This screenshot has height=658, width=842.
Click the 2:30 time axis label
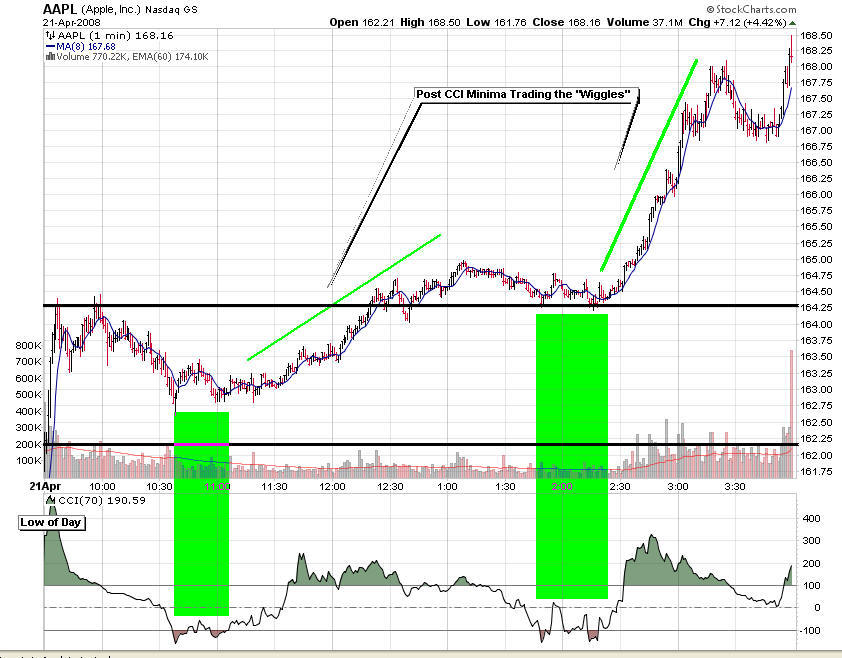[620, 487]
